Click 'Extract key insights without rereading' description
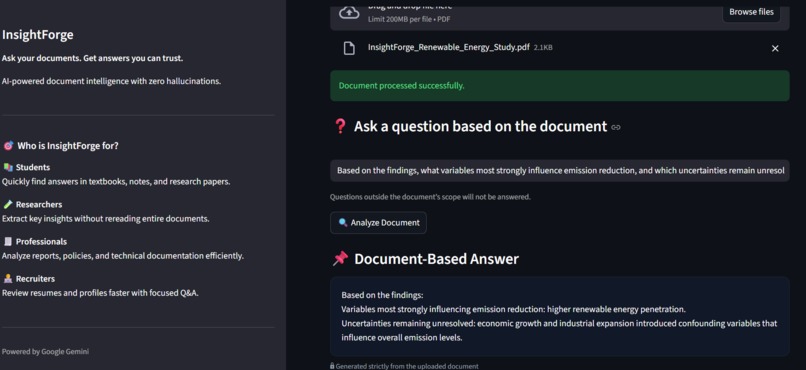Viewport: 806px width, 370px height. [x=105, y=219]
